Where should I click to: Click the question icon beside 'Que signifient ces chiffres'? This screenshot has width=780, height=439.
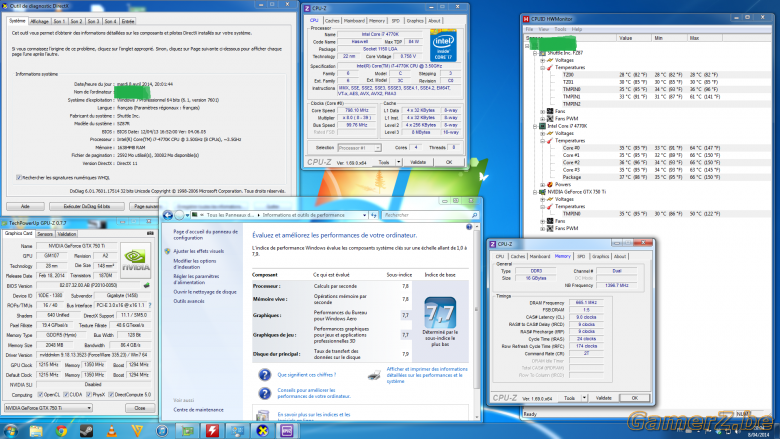[264, 375]
